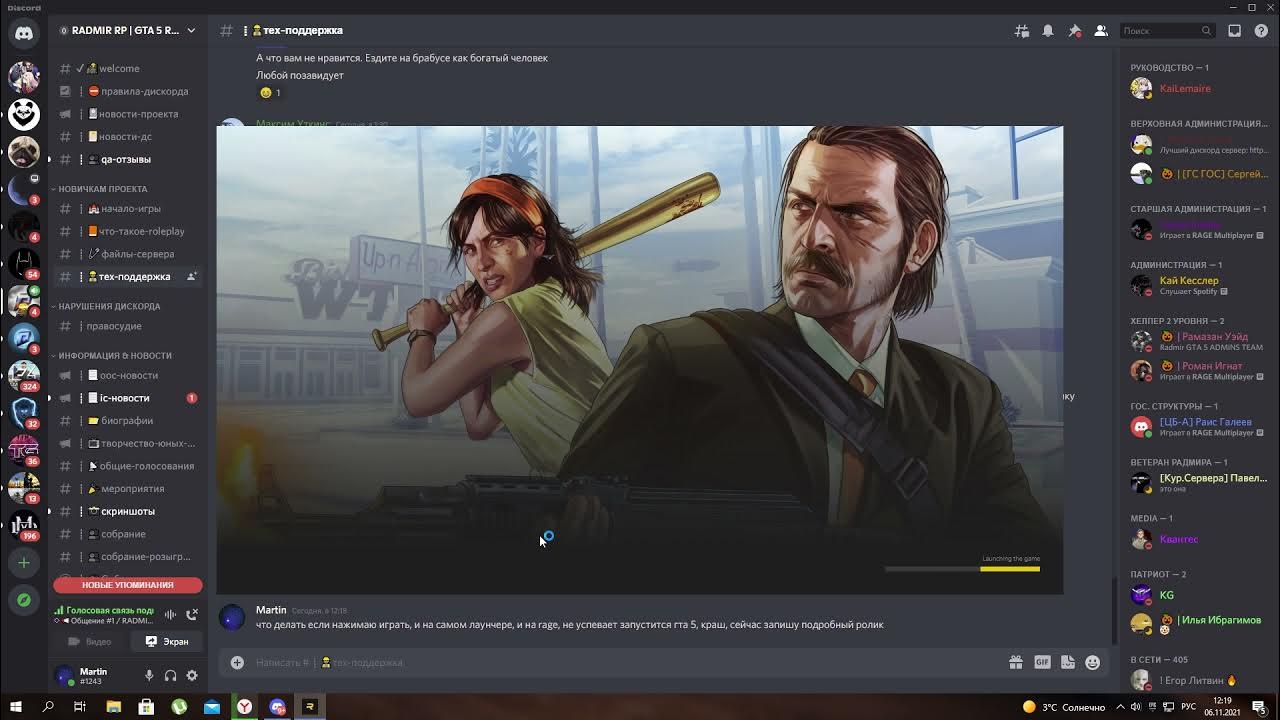Deafen with the headphones icon
The image size is (1280, 720).
[x=170, y=676]
